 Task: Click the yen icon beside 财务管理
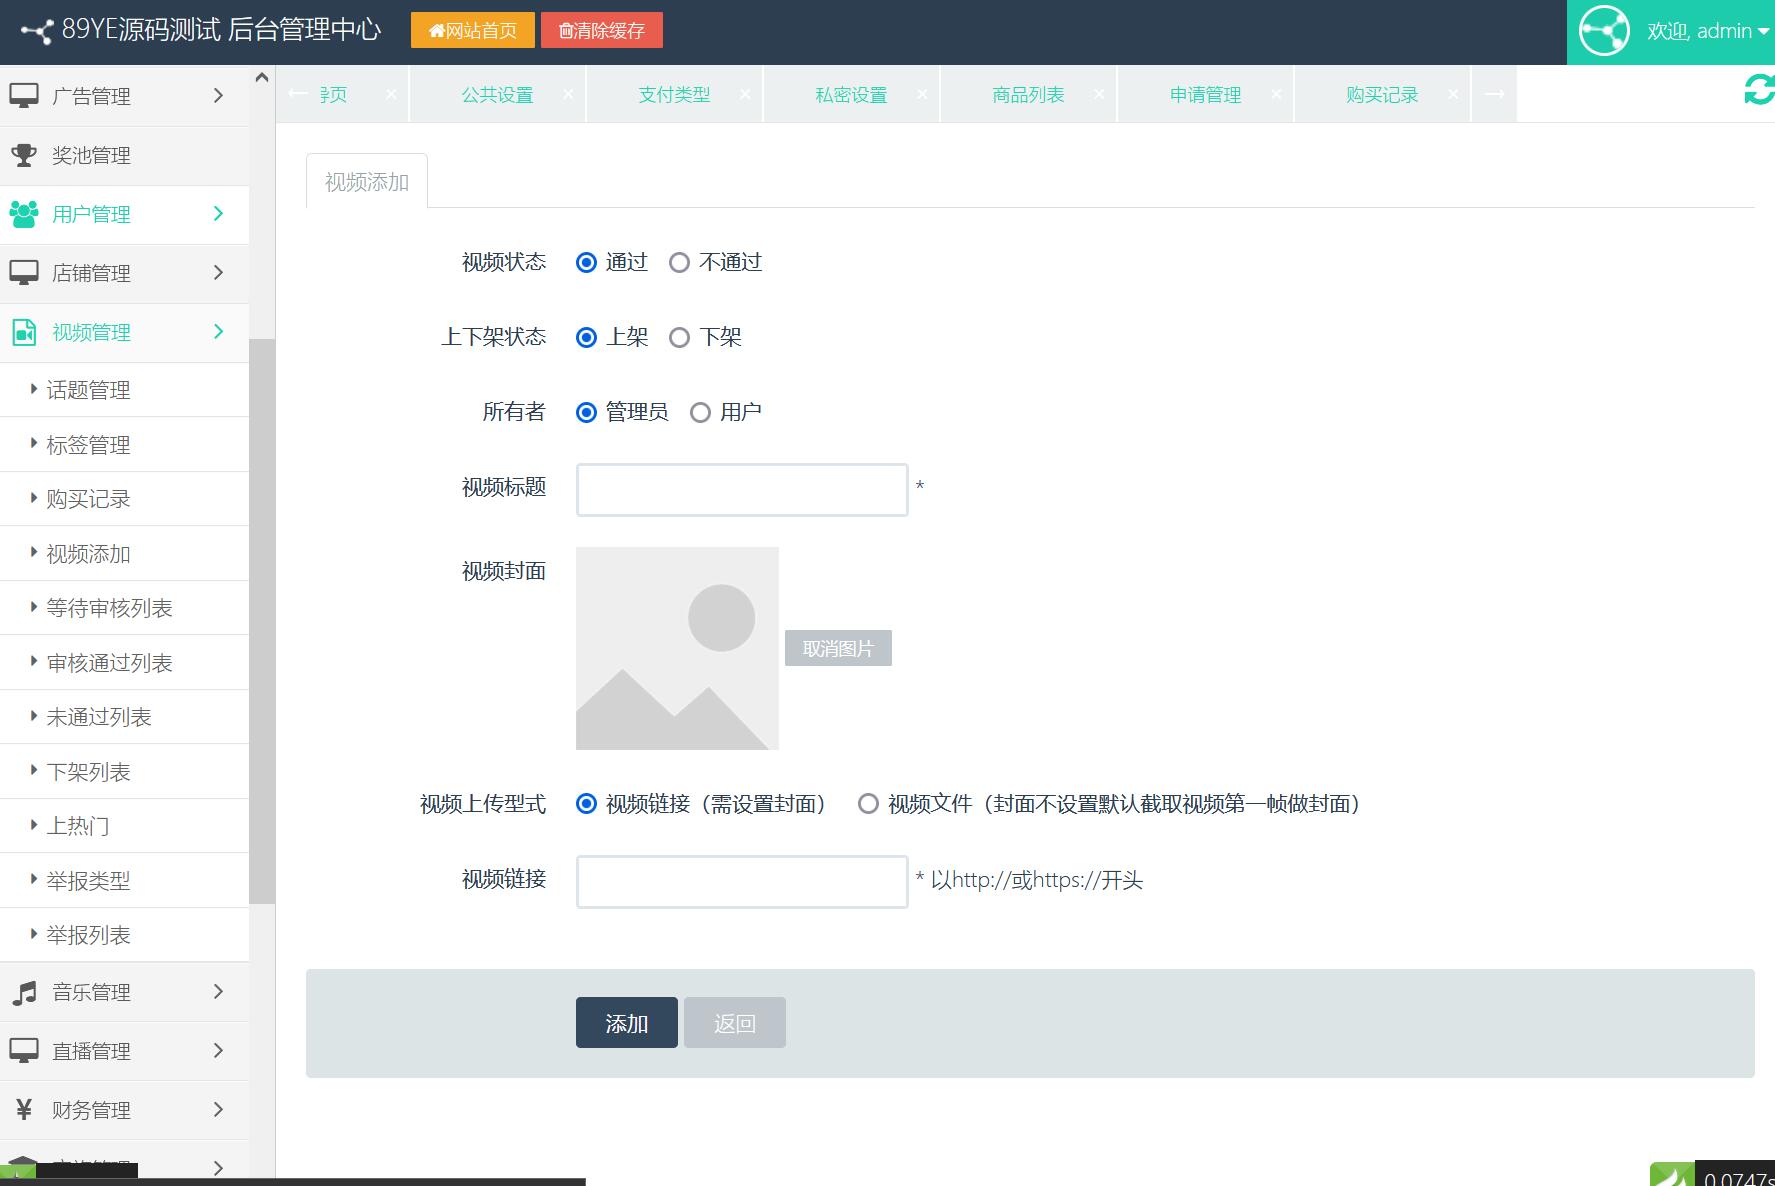[x=24, y=1110]
